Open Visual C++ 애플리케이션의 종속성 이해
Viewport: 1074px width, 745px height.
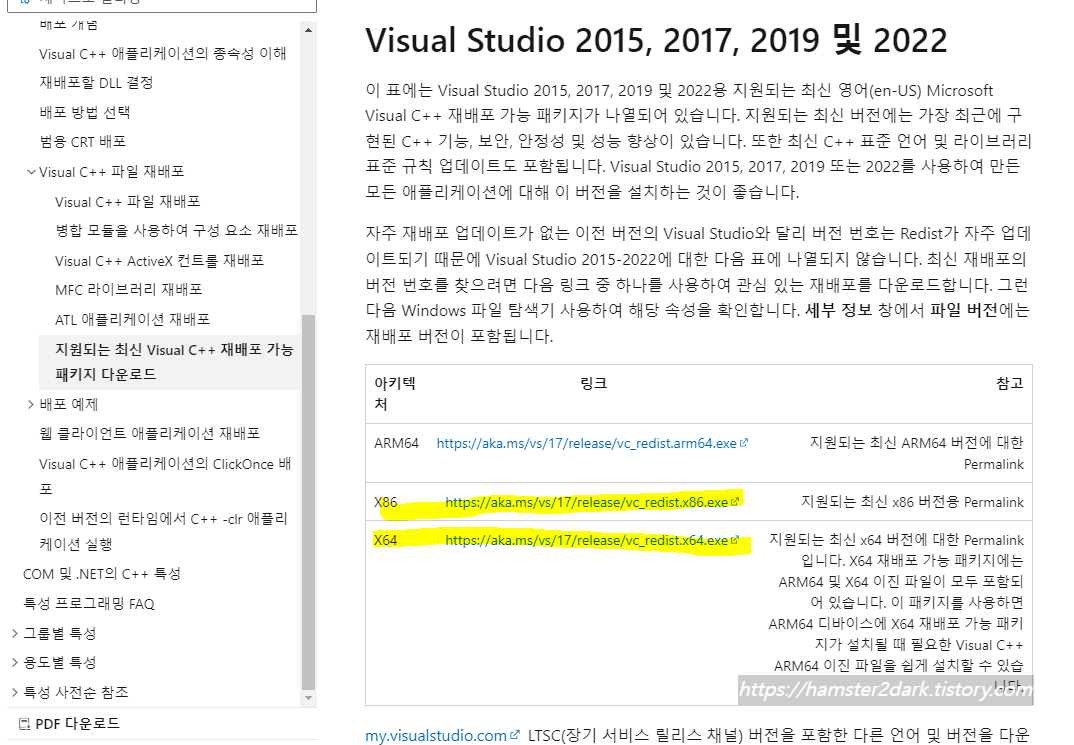click(162, 53)
